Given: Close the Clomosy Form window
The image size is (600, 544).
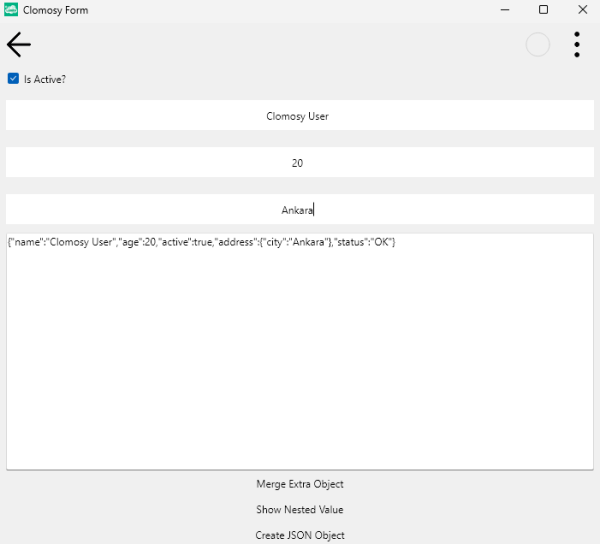Looking at the screenshot, I should (x=582, y=10).
